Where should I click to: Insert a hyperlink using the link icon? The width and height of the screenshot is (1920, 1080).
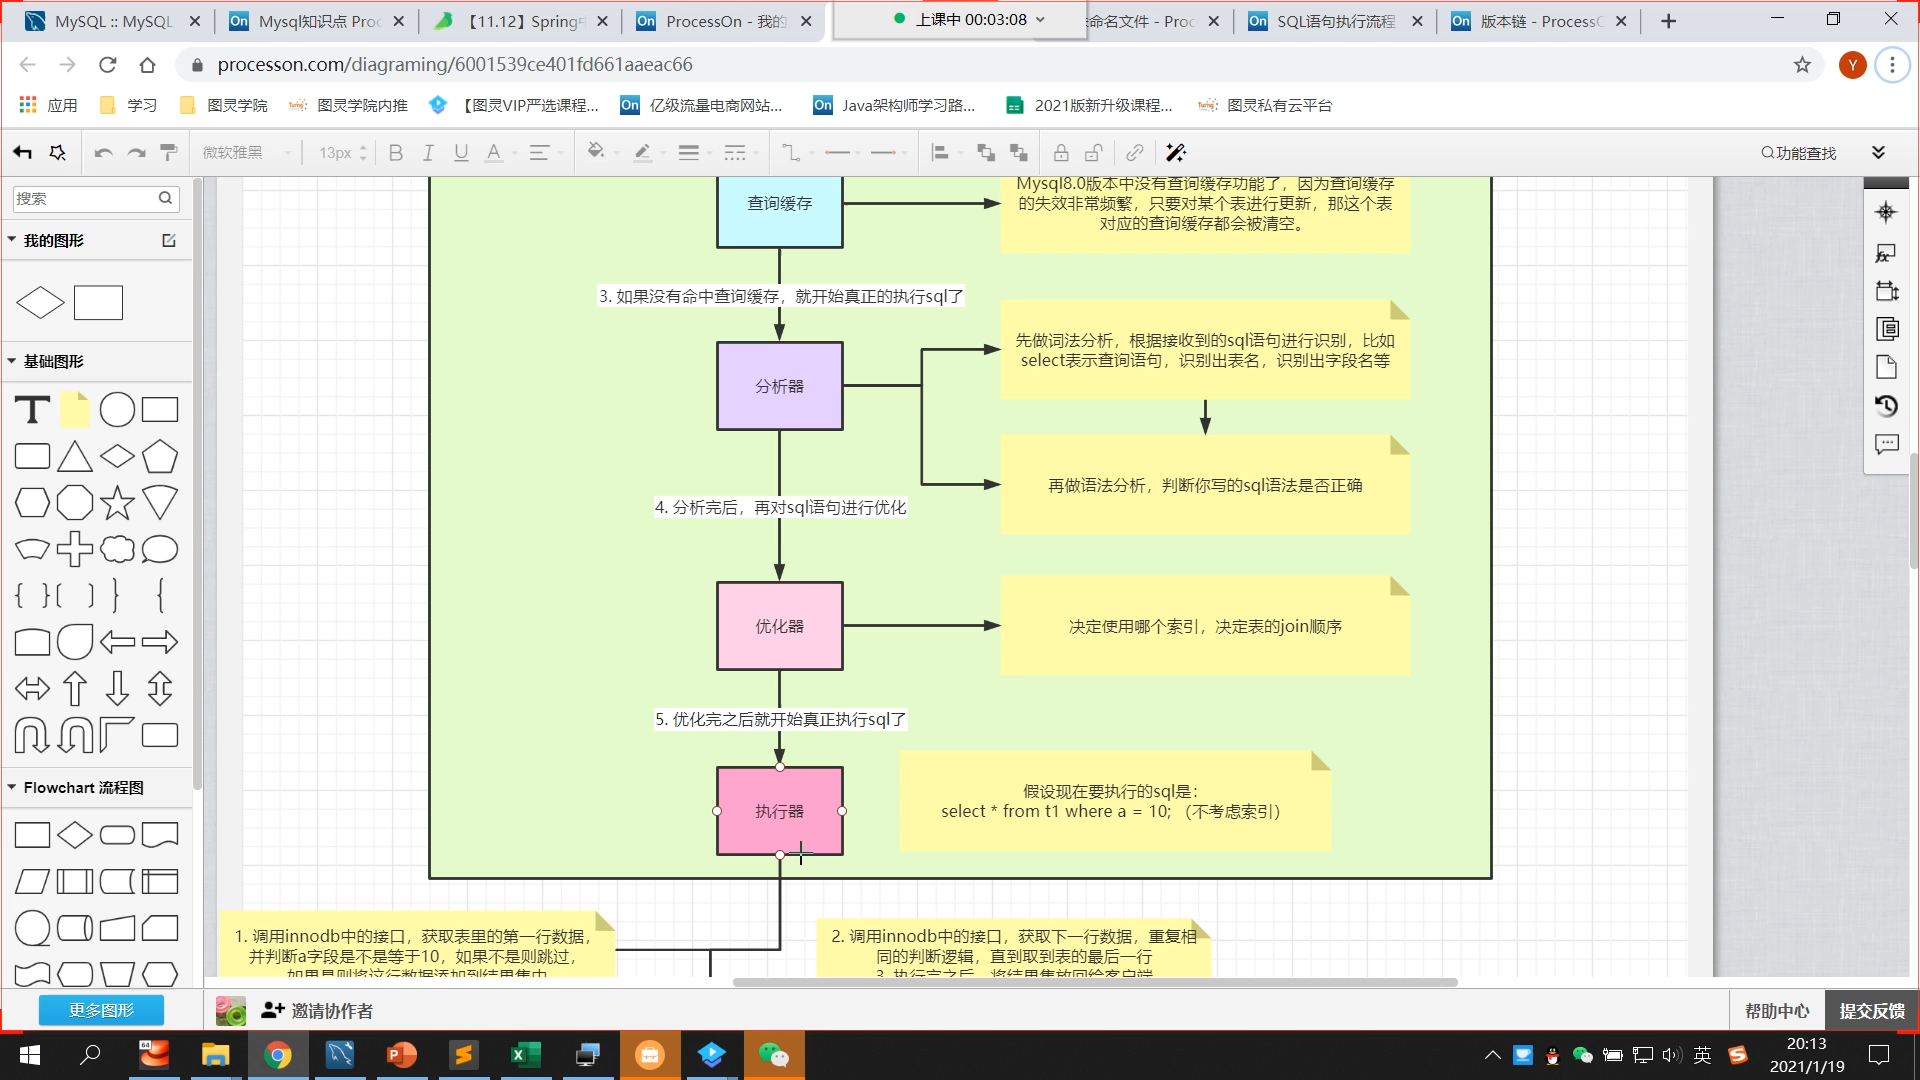point(1134,152)
